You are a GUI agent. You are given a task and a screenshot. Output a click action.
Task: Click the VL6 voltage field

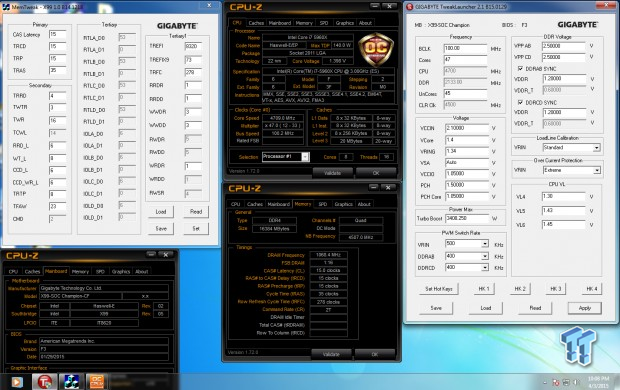tap(563, 225)
